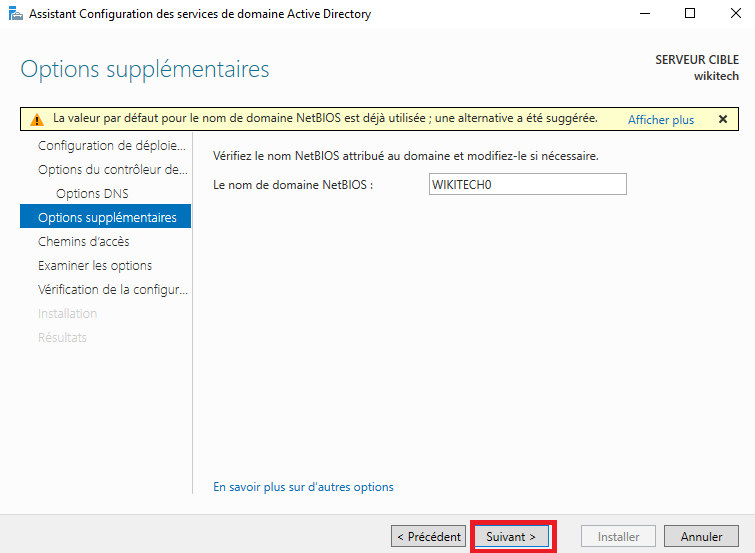The height and width of the screenshot is (553, 755).
Task: Open En savoir plus sur d'autres options link
Action: click(303, 487)
